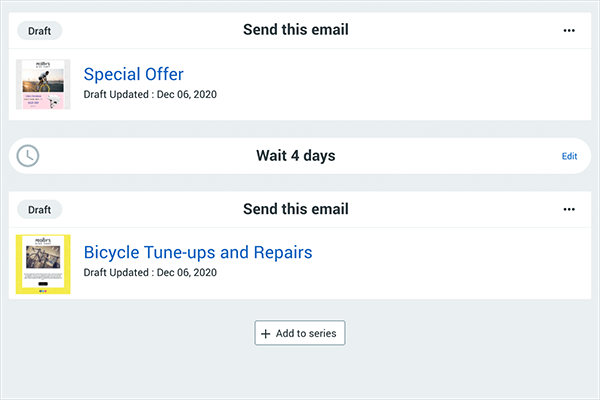Click the clock icon on the wait step
This screenshot has height=400, width=600.
28,156
